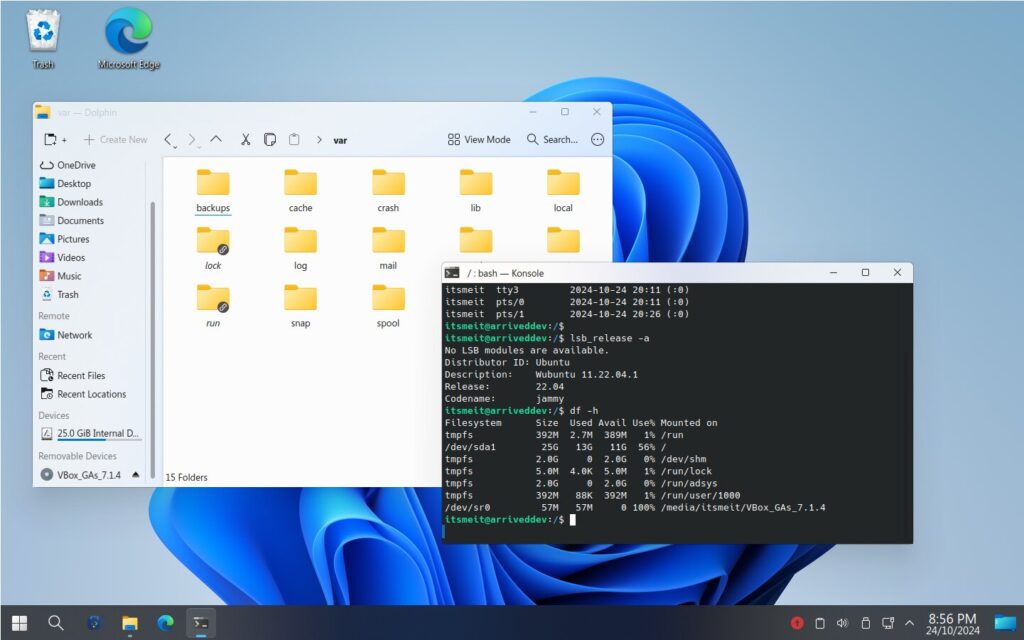Screen dimensions: 1024x640
Task: Open the Dolphin folder icon on the taskbar
Action: 130,621
